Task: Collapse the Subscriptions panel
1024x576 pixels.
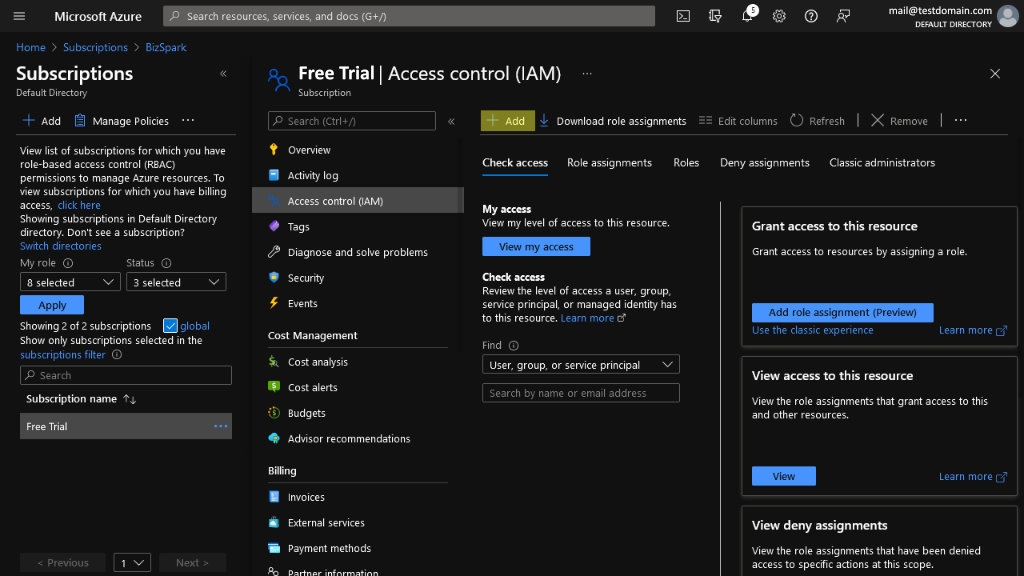Action: 223,74
